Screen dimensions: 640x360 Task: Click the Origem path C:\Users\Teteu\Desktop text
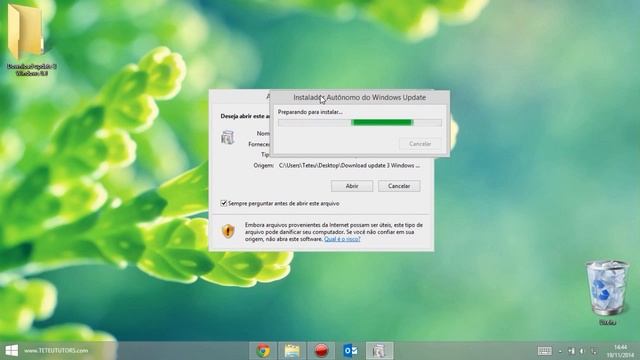click(349, 165)
